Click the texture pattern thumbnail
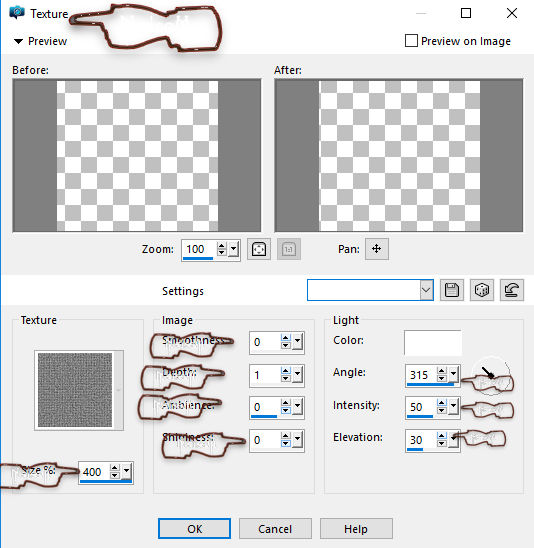The width and height of the screenshot is (534, 548). (75, 390)
